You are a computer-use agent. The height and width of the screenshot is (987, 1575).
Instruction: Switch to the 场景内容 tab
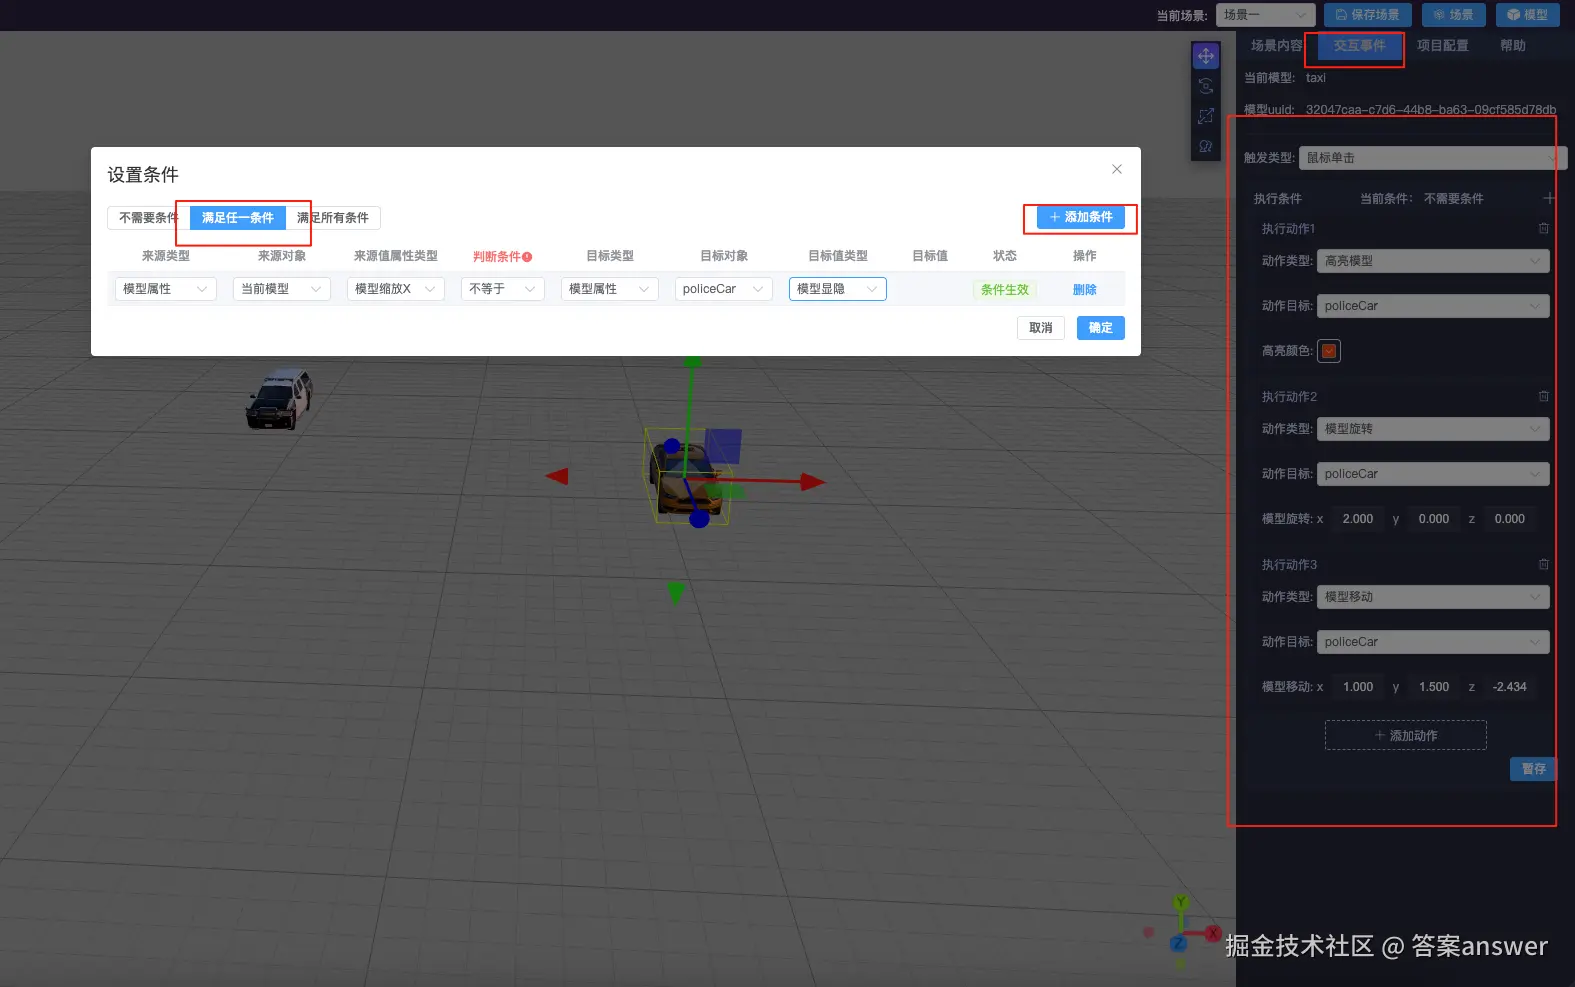coord(1277,46)
